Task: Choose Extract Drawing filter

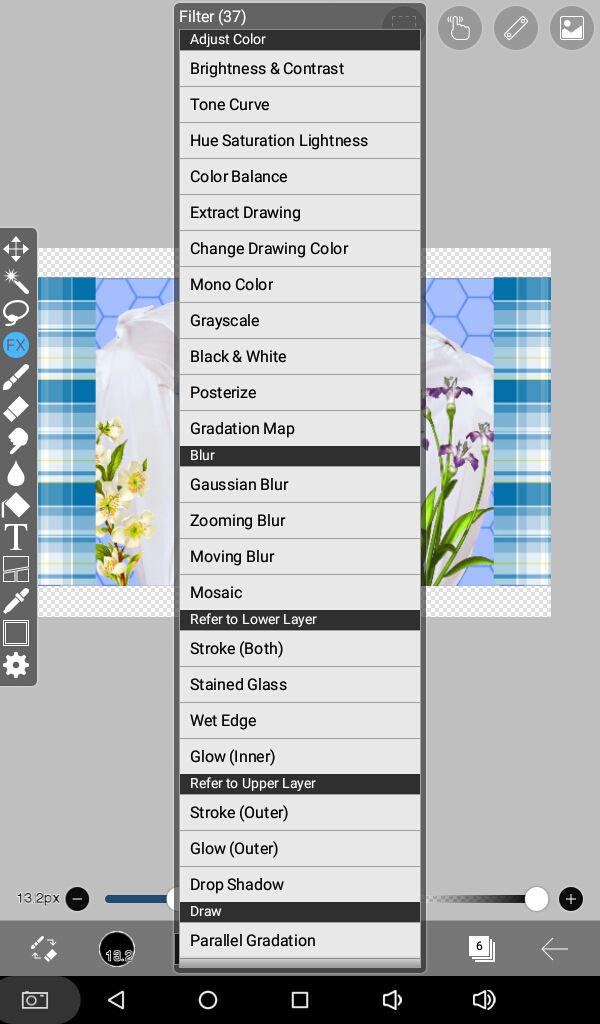Action: pos(300,212)
